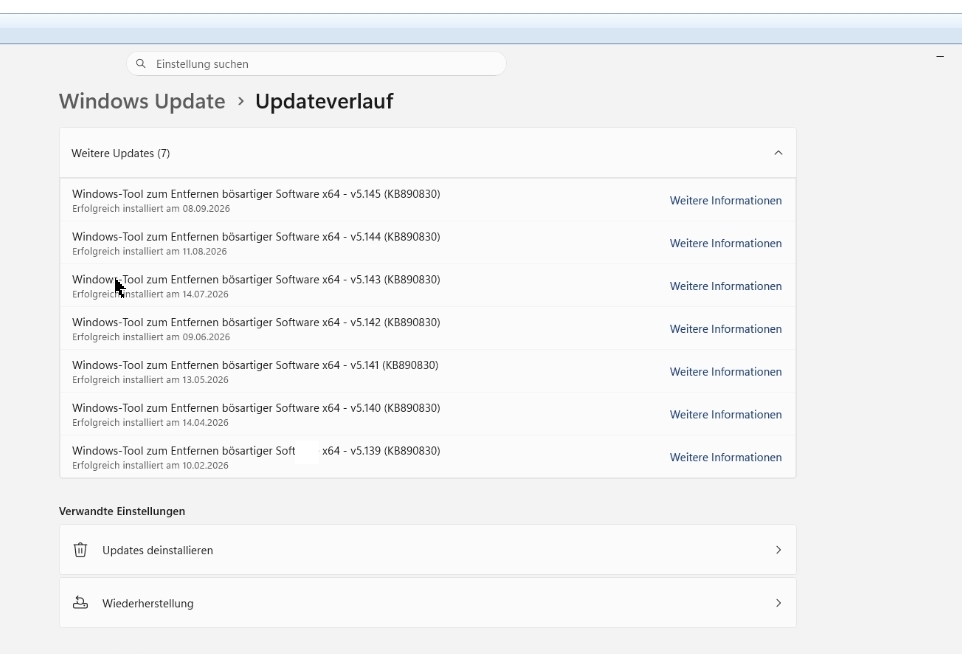Click the trash icon beside Updates deinstallieren
The width and height of the screenshot is (962, 654).
[x=80, y=550]
